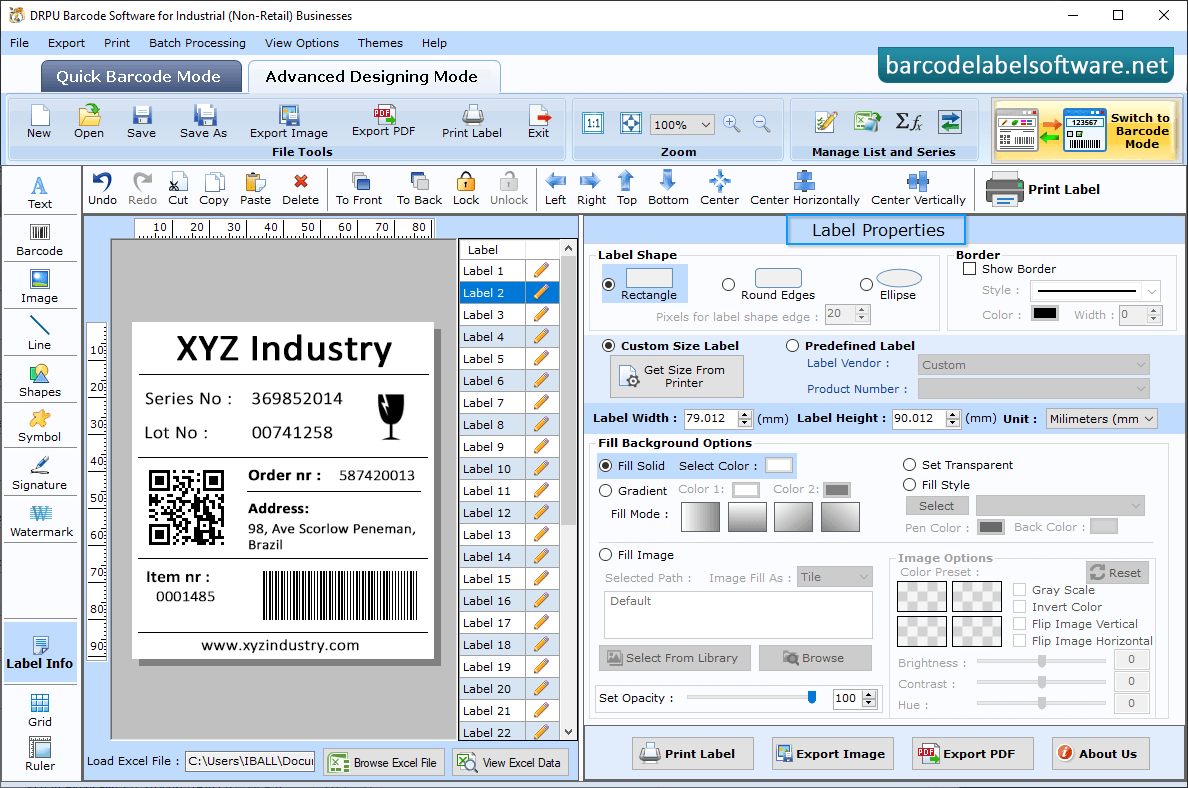Image resolution: width=1188 pixels, height=788 pixels.
Task: Open a file with the Open icon
Action: pos(89,122)
